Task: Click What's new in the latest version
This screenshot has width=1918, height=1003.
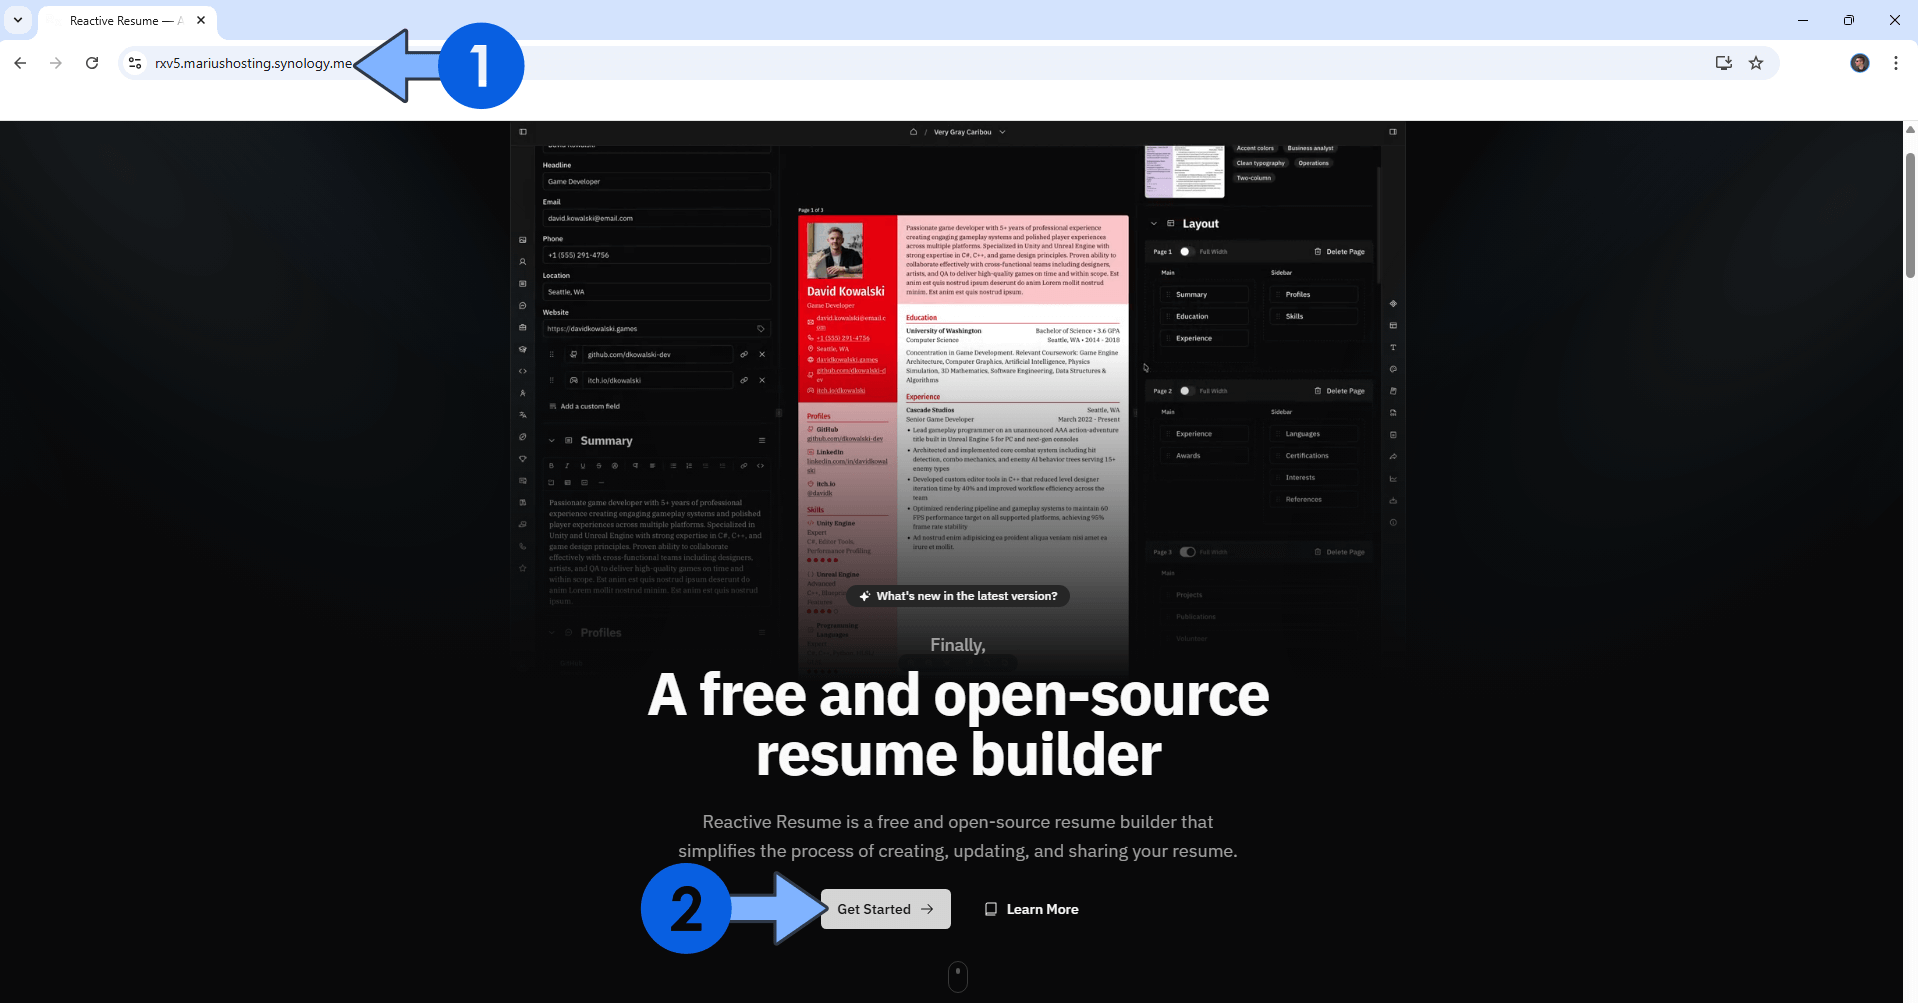Action: point(957,596)
